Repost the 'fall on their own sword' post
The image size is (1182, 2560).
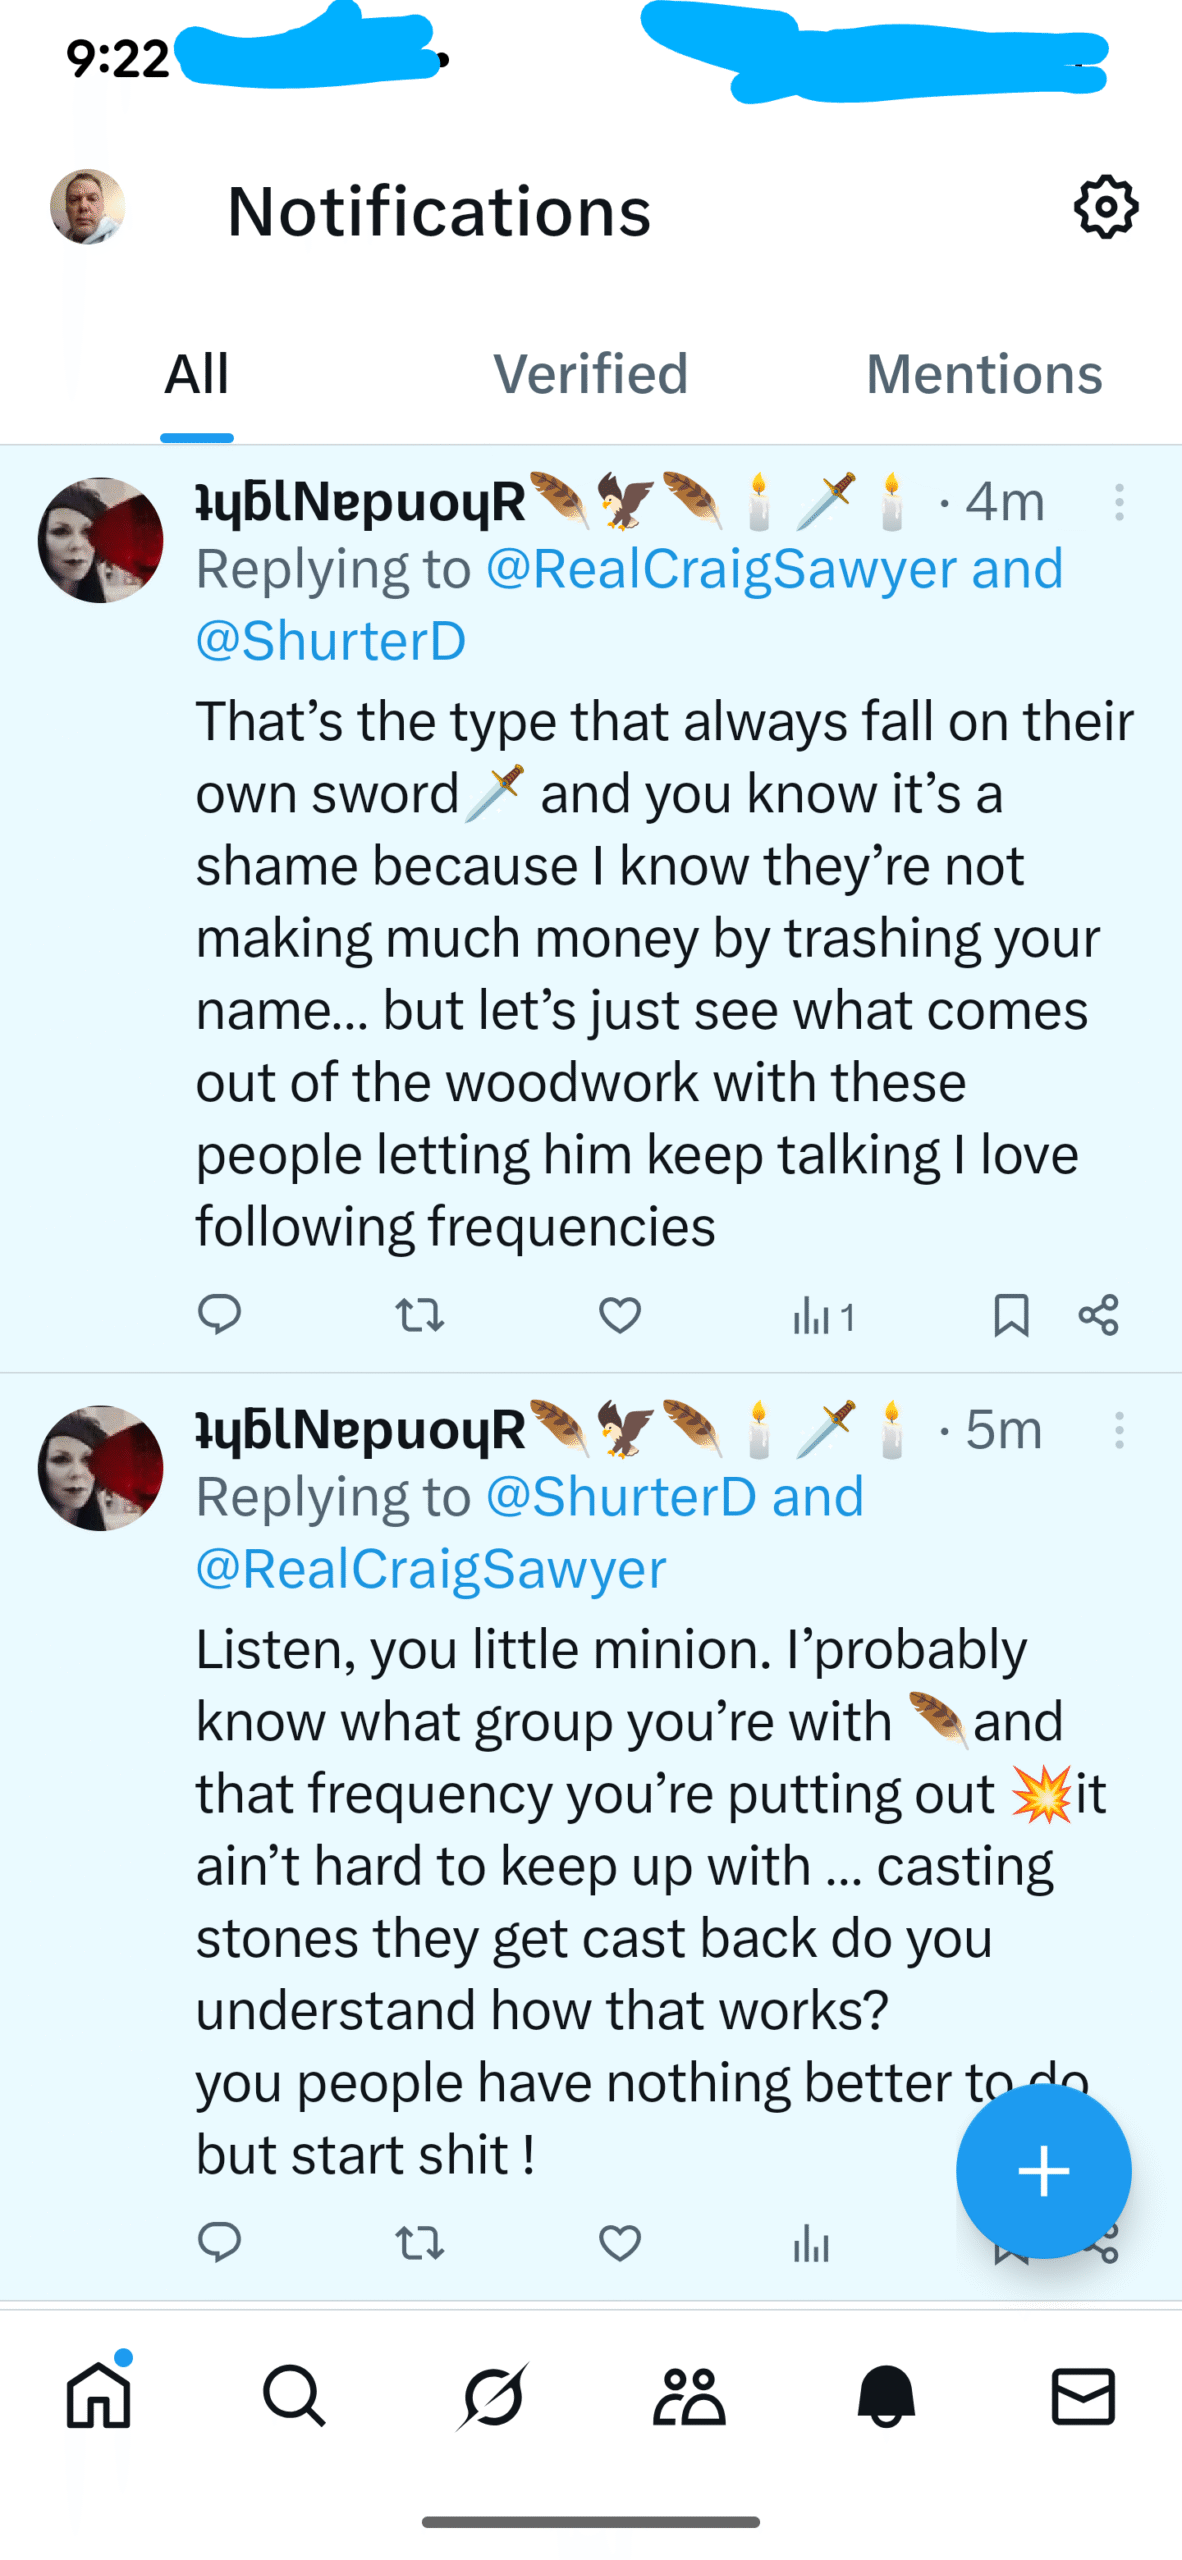419,1314
